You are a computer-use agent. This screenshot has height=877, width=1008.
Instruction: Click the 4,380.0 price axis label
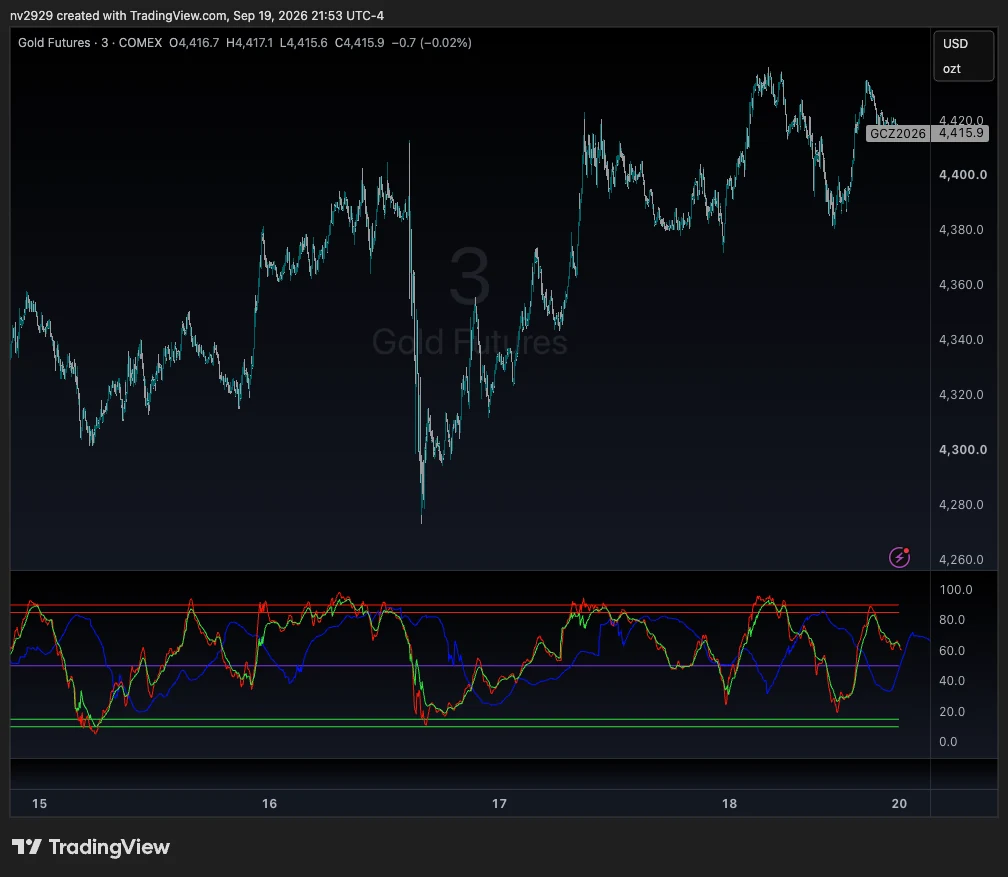coord(961,230)
